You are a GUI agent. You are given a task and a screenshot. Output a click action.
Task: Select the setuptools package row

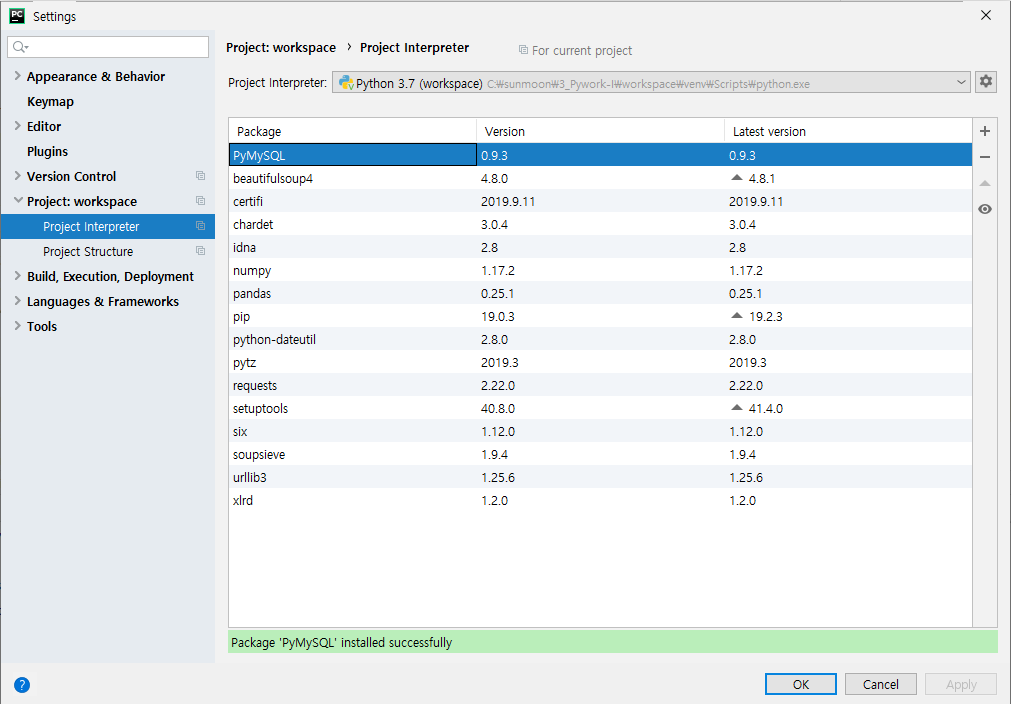click(x=600, y=408)
